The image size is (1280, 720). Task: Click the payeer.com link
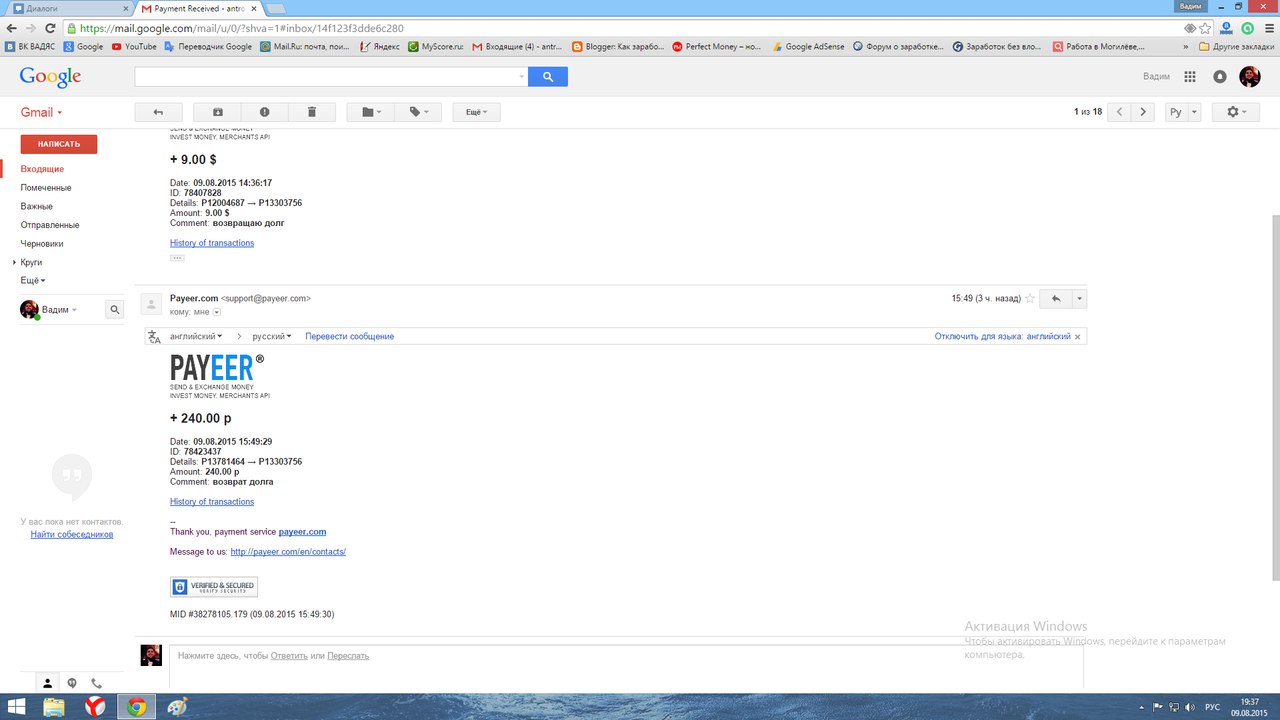point(302,532)
